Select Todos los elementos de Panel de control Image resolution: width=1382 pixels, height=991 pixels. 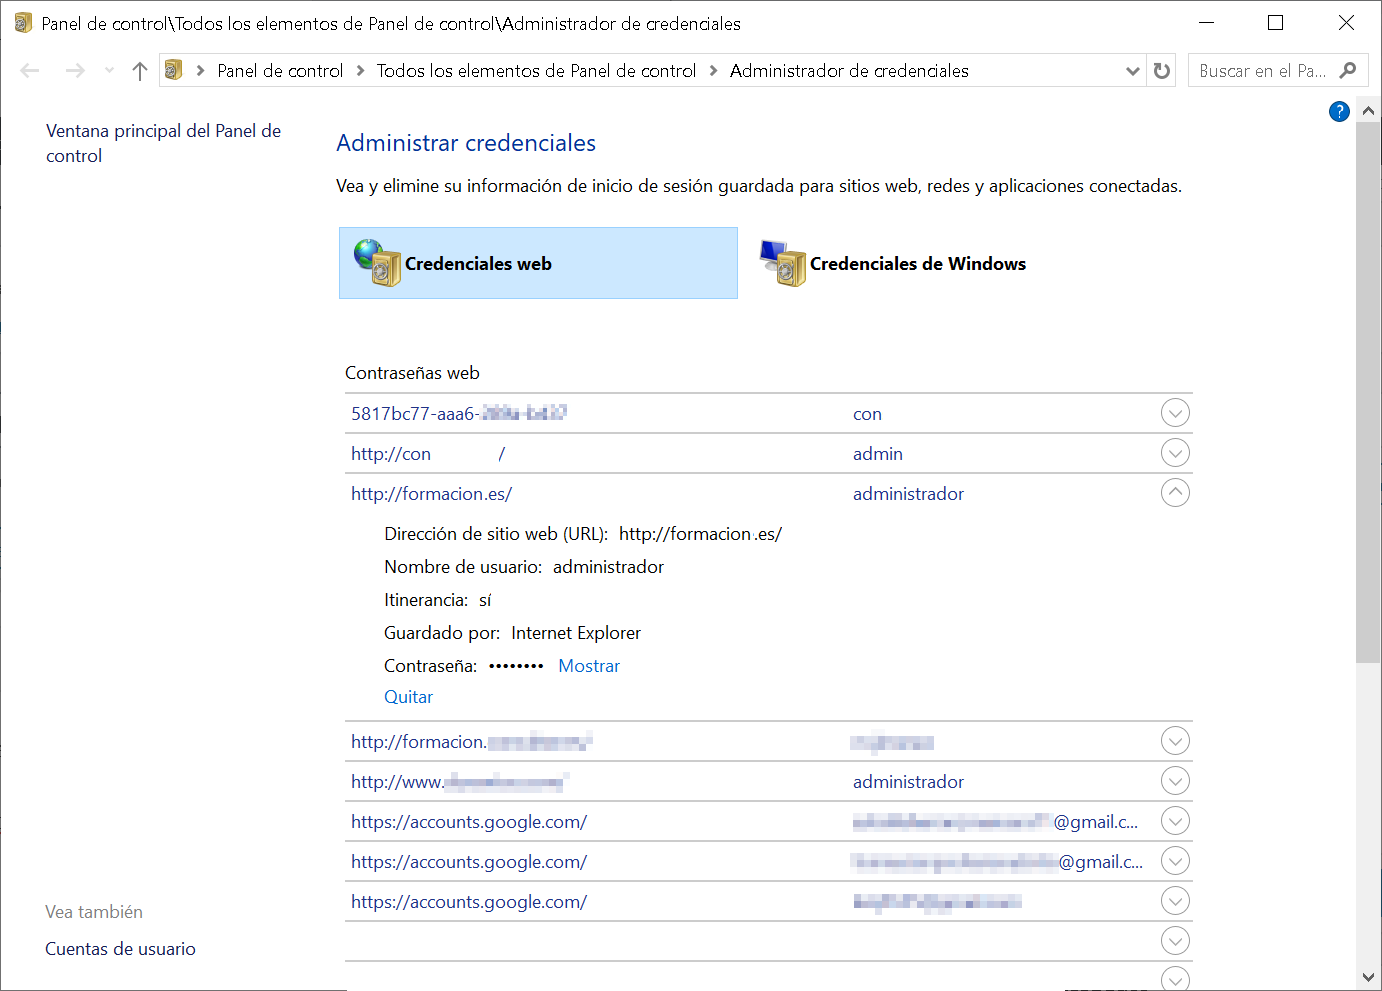pyautogui.click(x=536, y=70)
